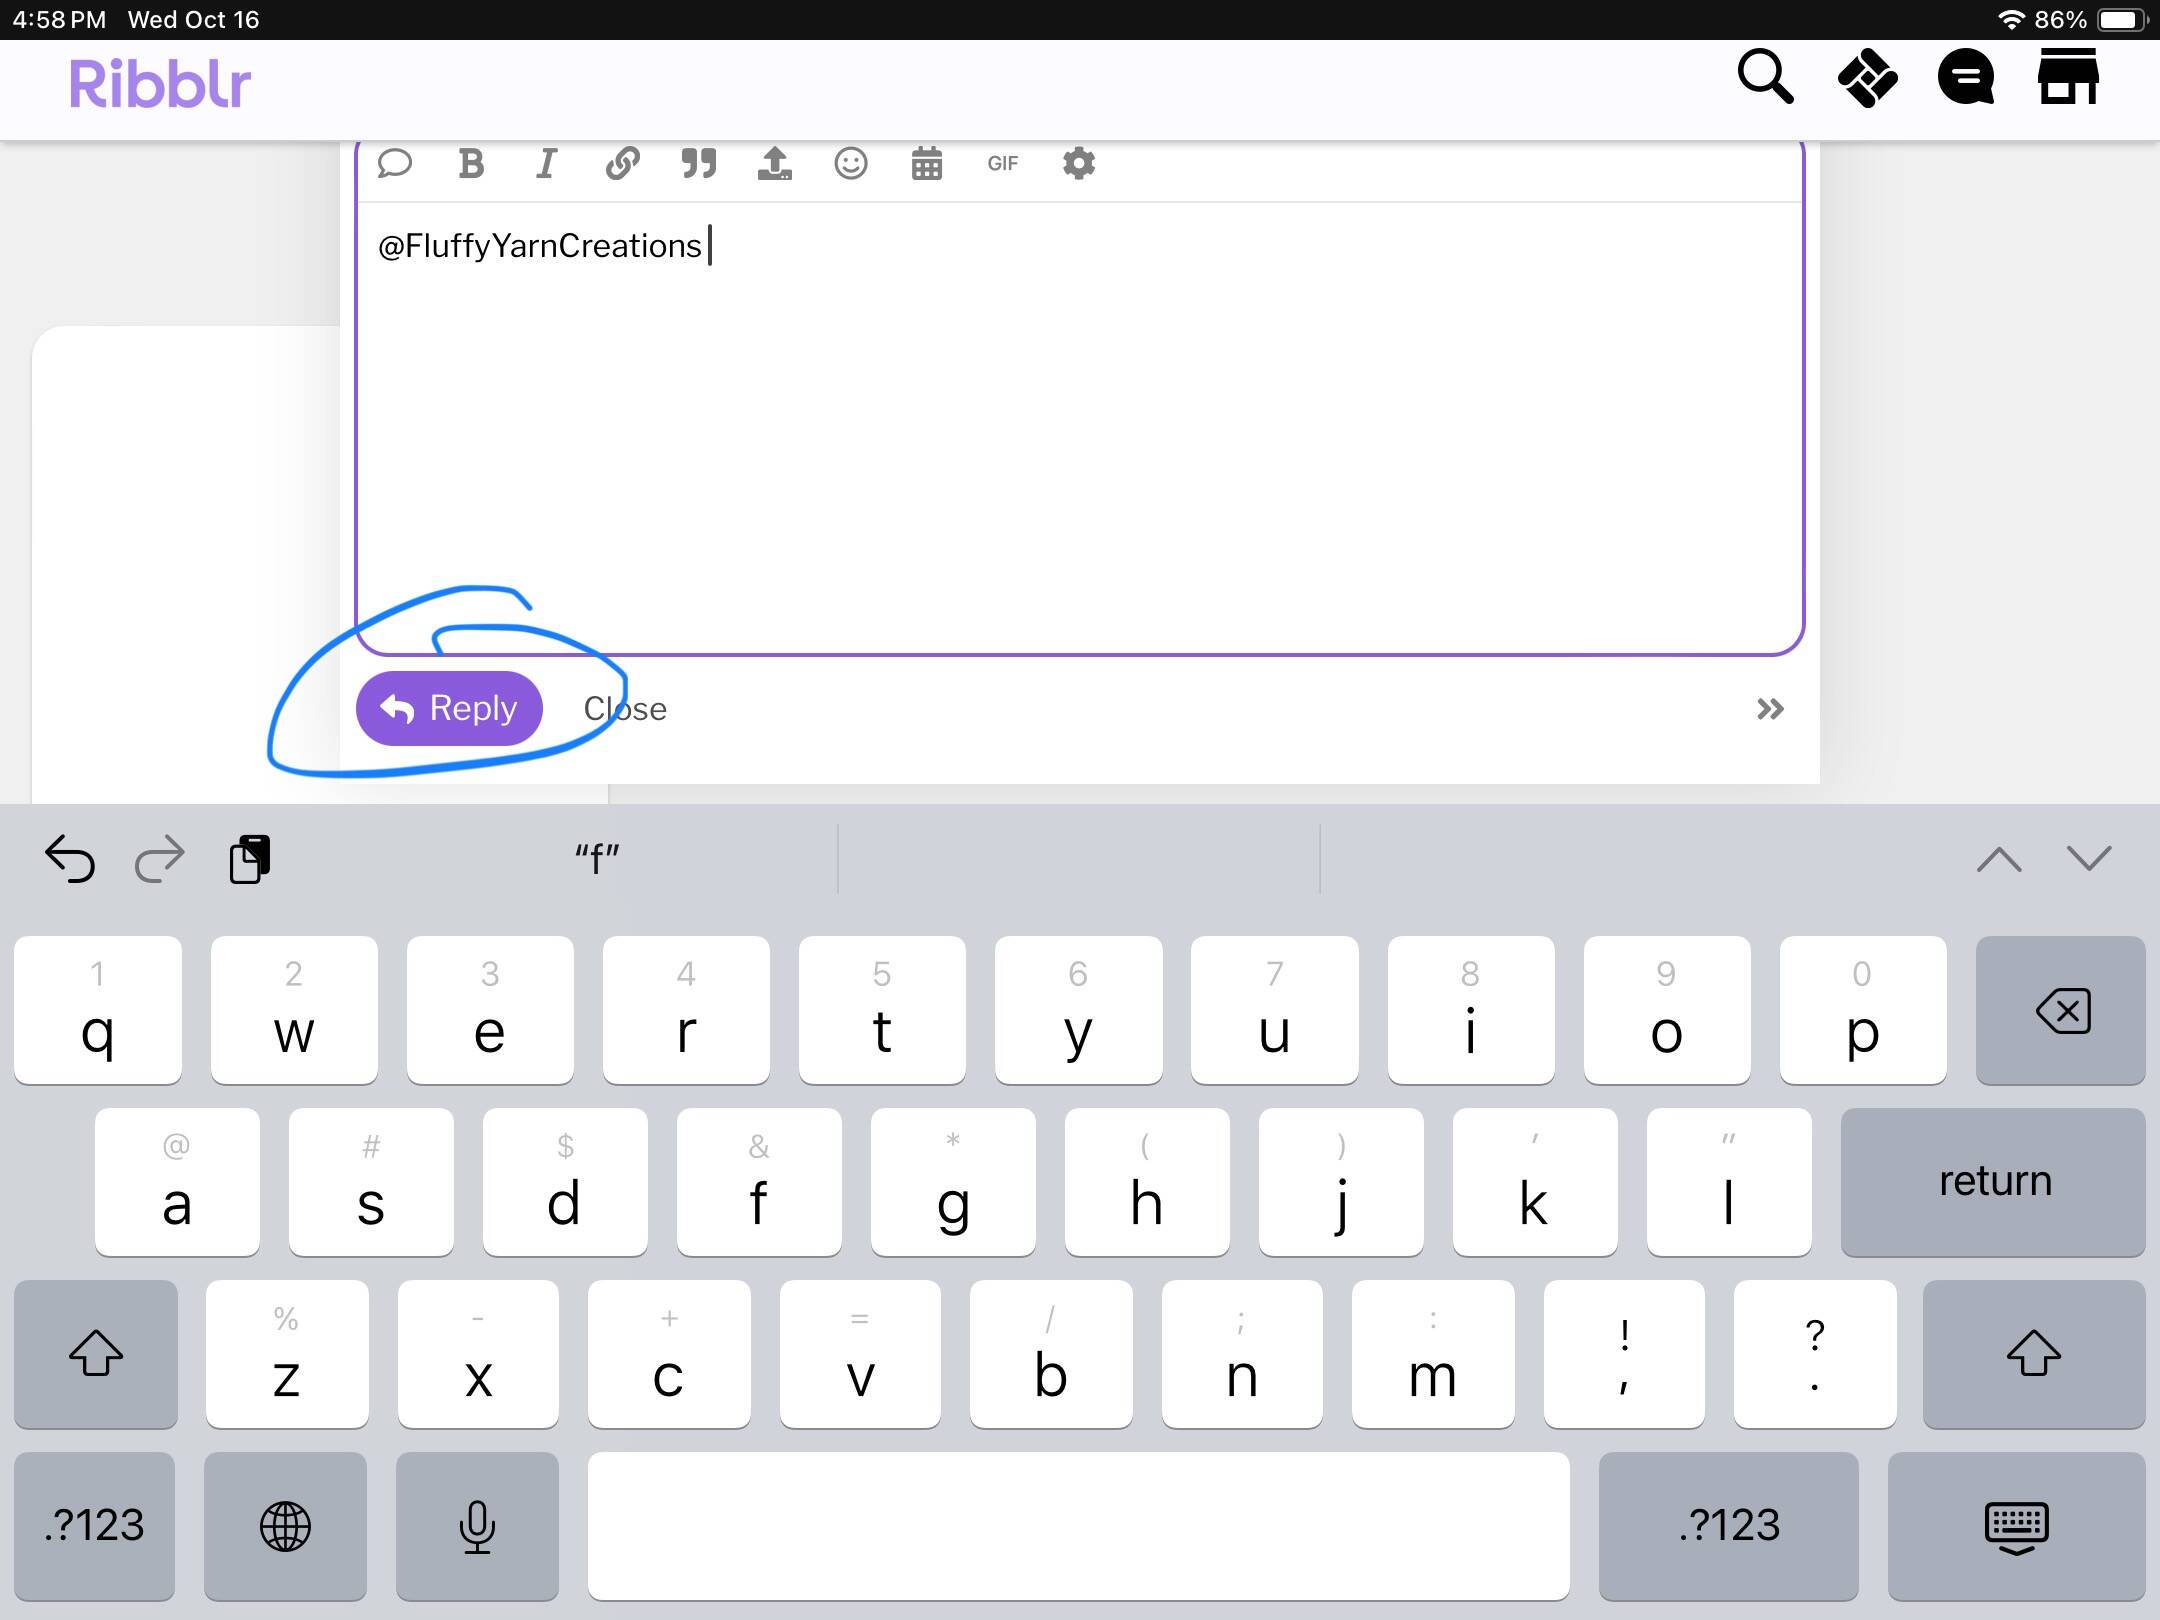Insert a hyperlink with the link icon
Viewport: 2160px width, 1620px height.
[622, 163]
